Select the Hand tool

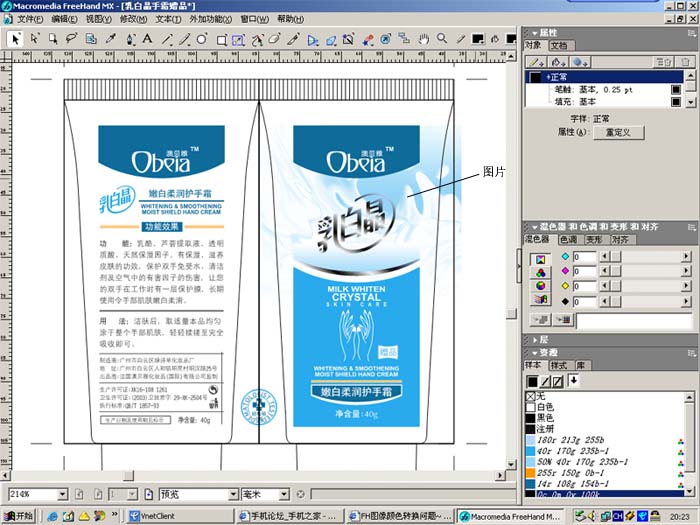pyautogui.click(x=423, y=39)
